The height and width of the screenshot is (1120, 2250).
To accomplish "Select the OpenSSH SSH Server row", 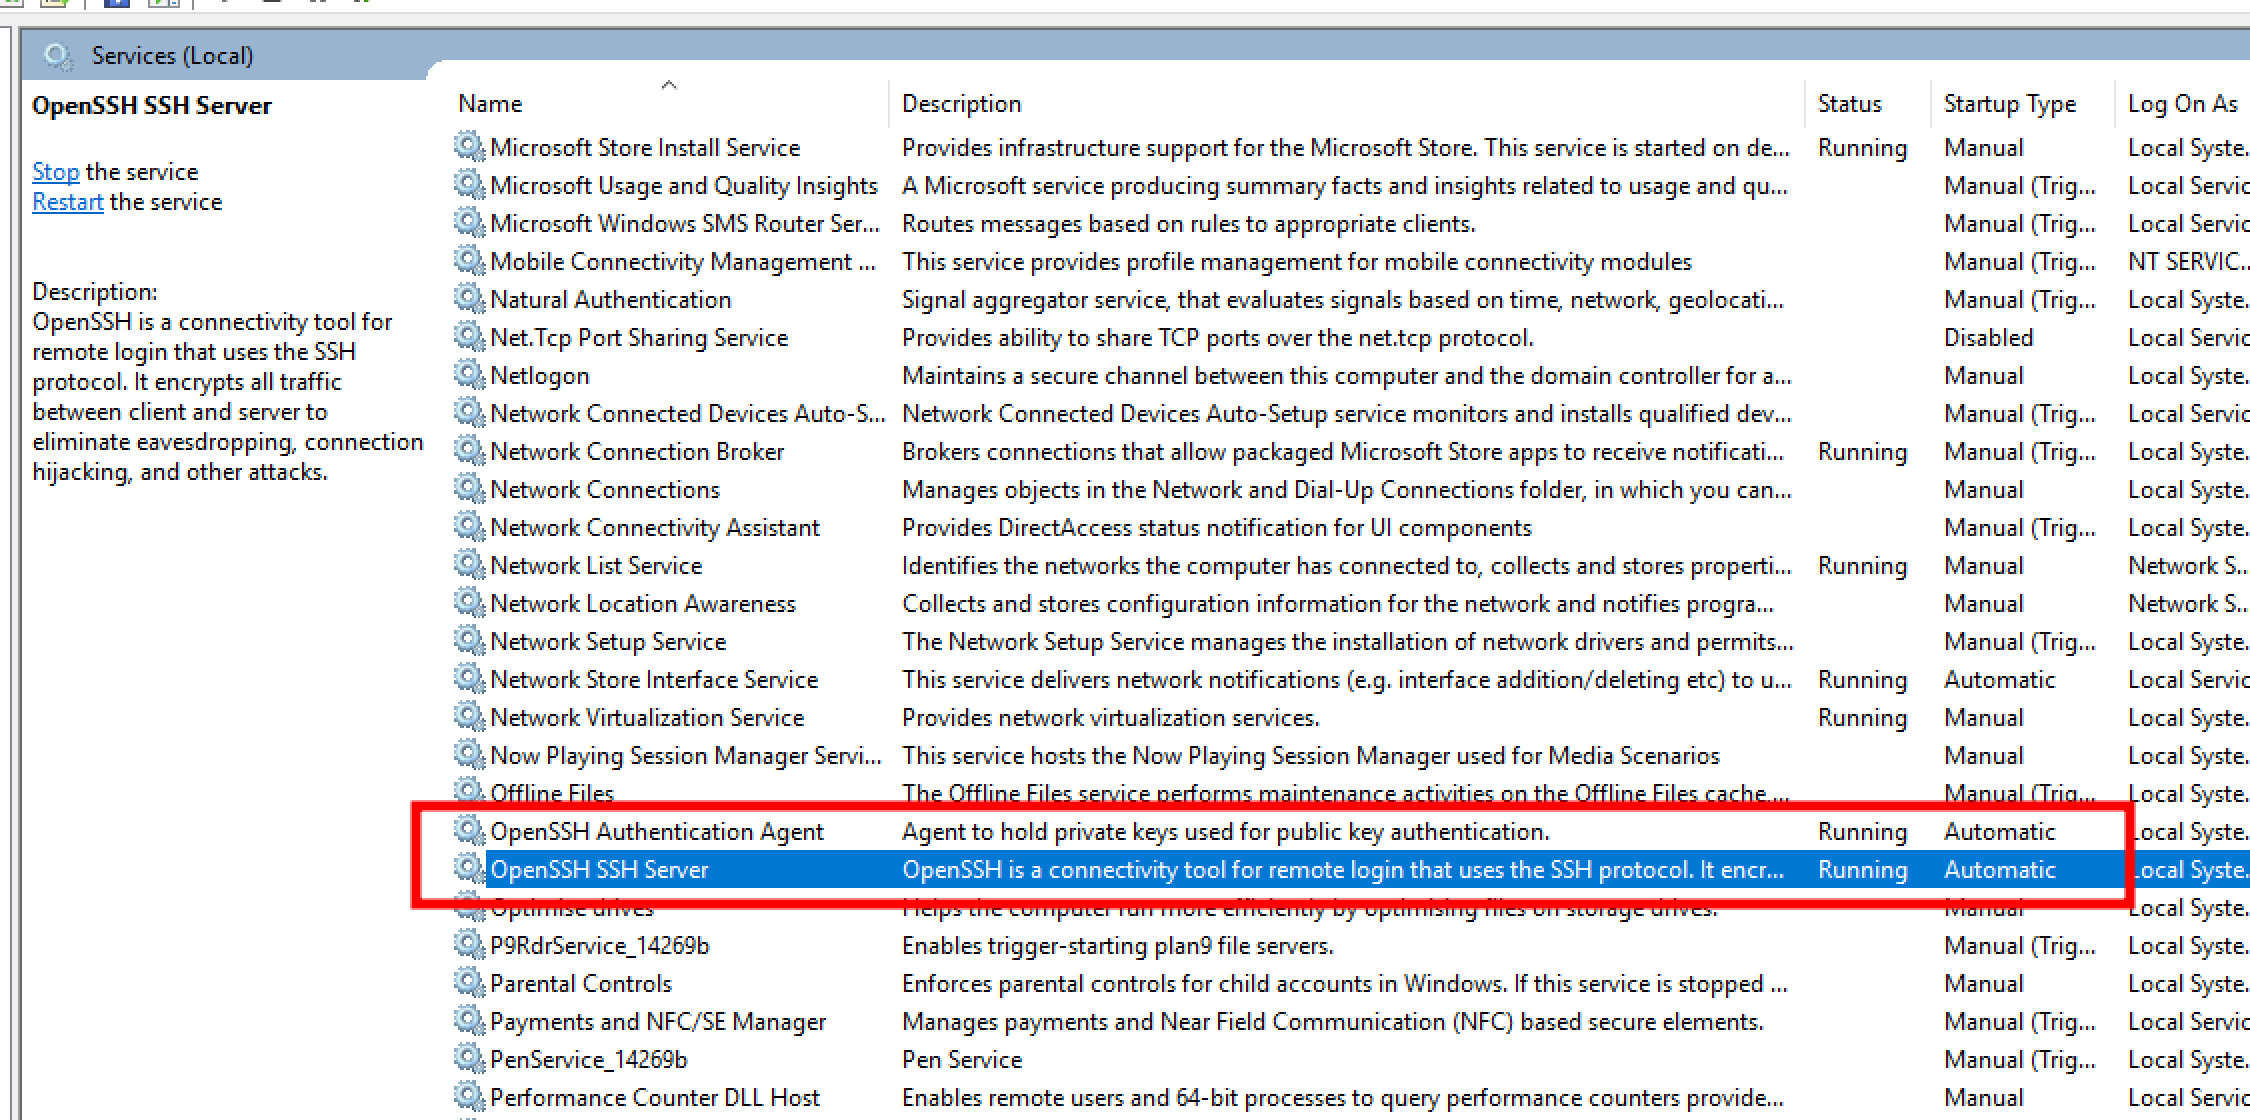I will [598, 870].
